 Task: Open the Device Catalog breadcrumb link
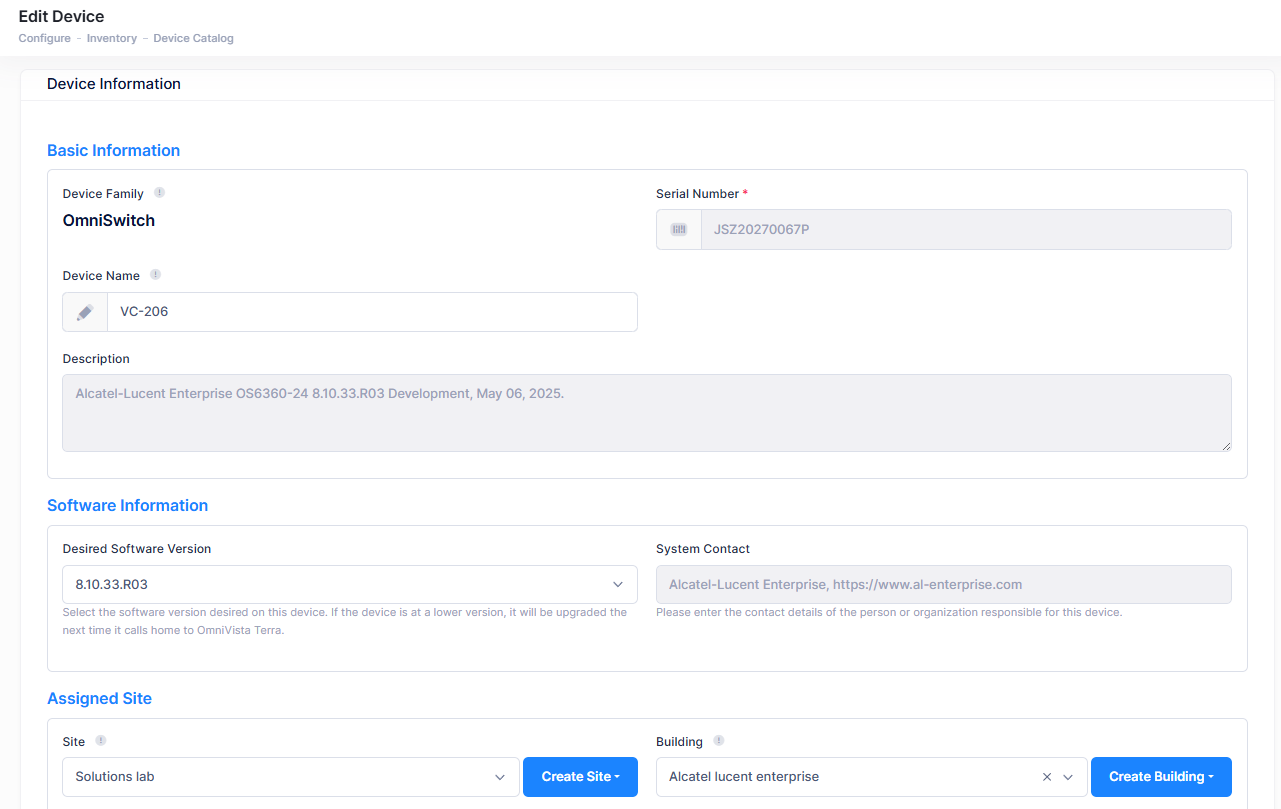pos(193,39)
